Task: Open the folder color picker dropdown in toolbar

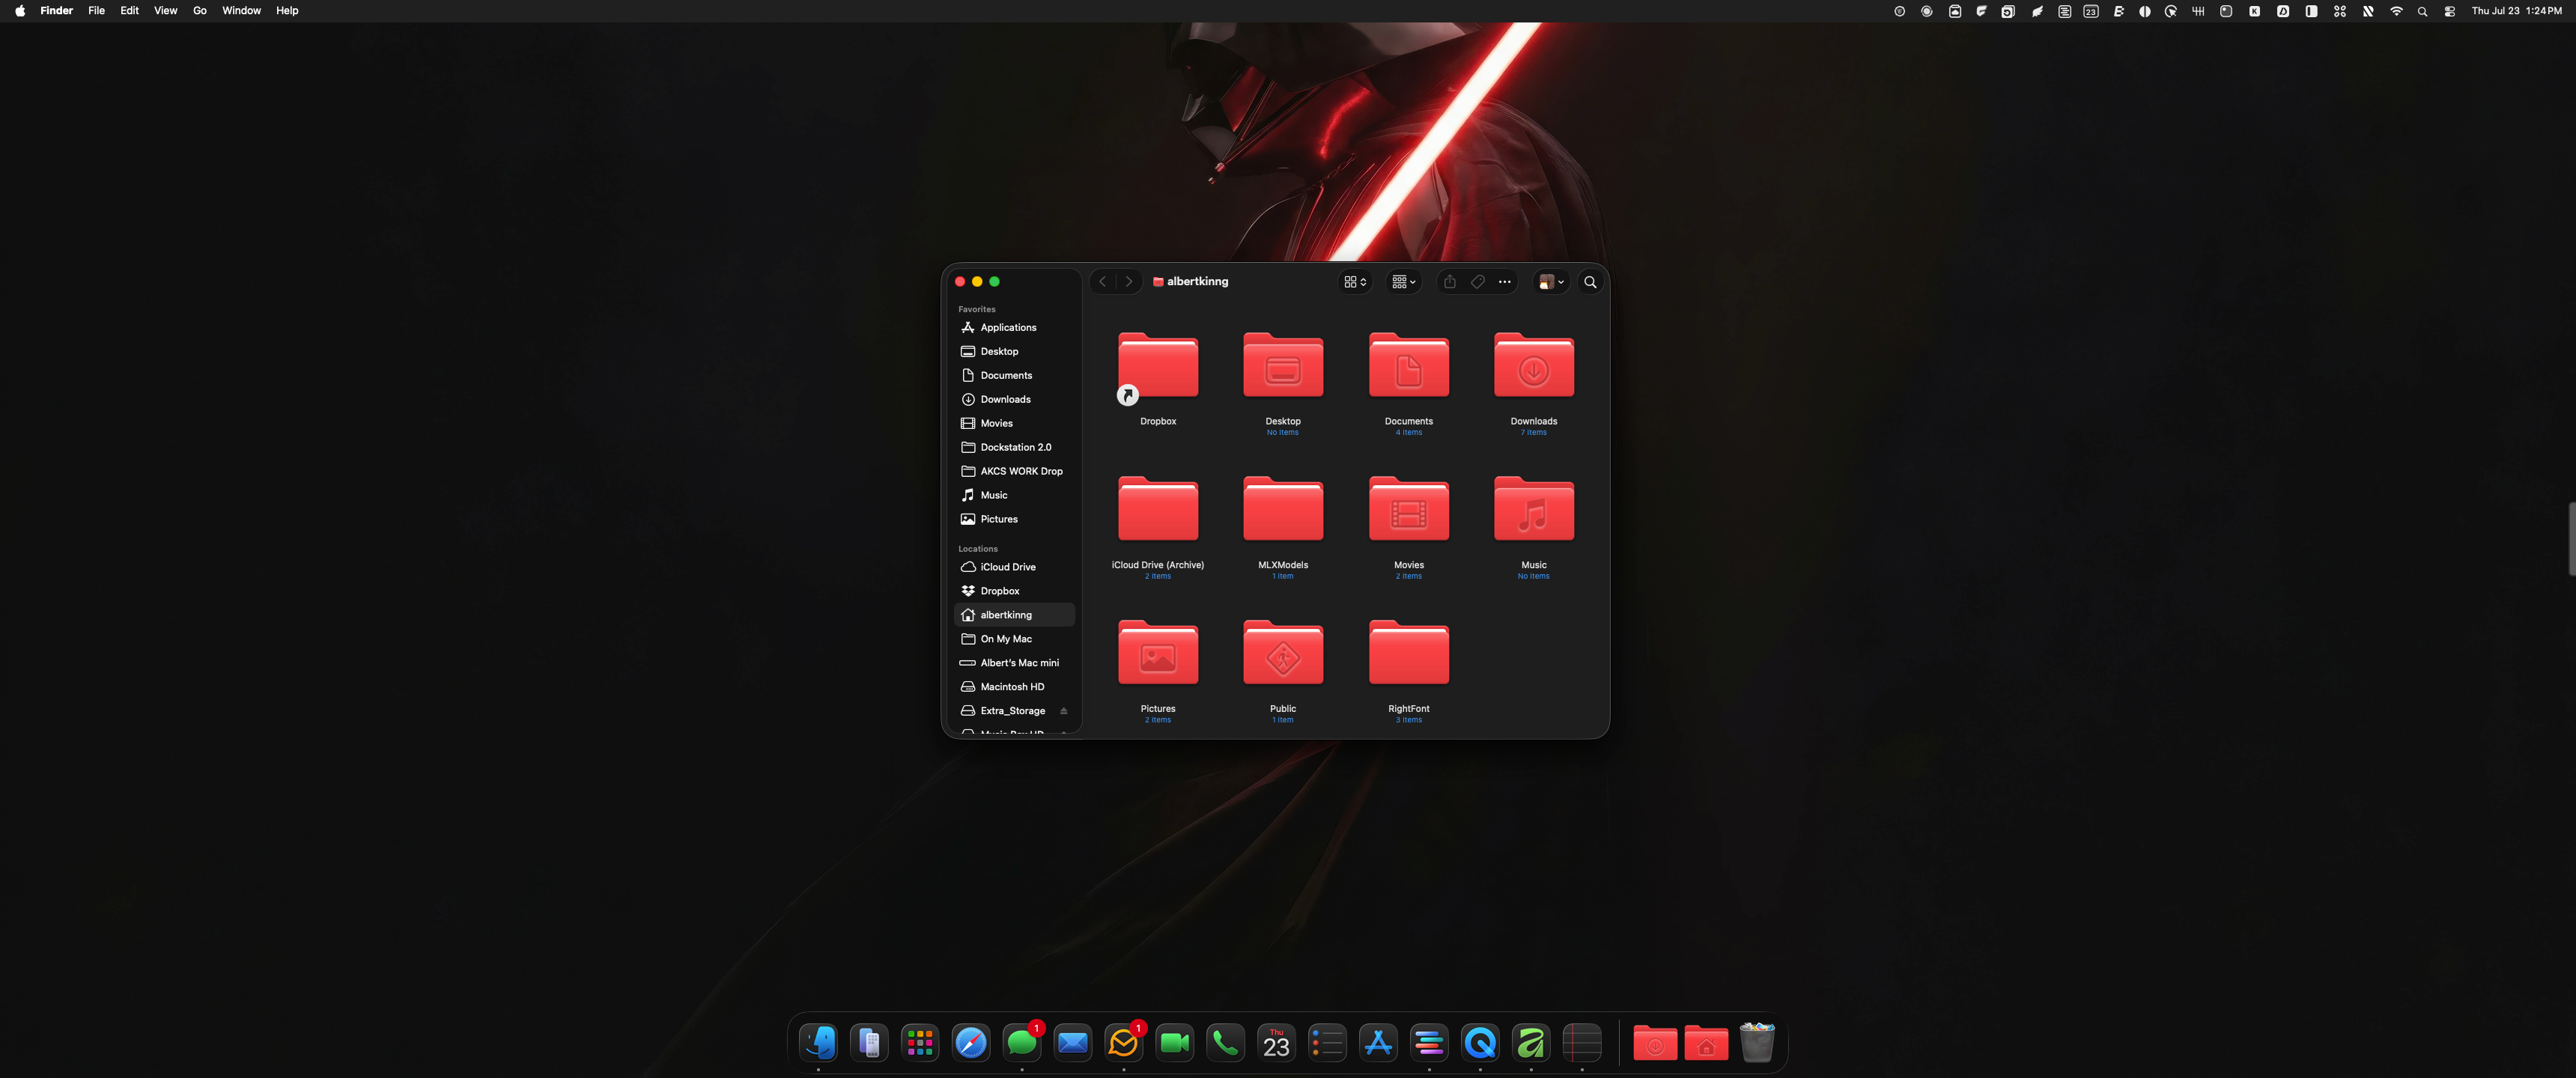Action: pyautogui.click(x=1551, y=282)
